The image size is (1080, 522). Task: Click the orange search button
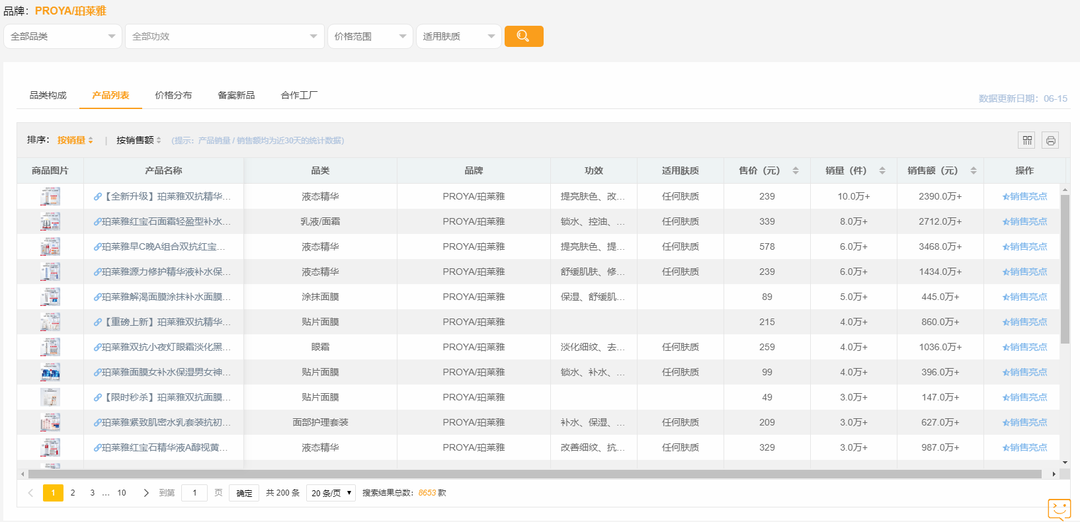(523, 36)
